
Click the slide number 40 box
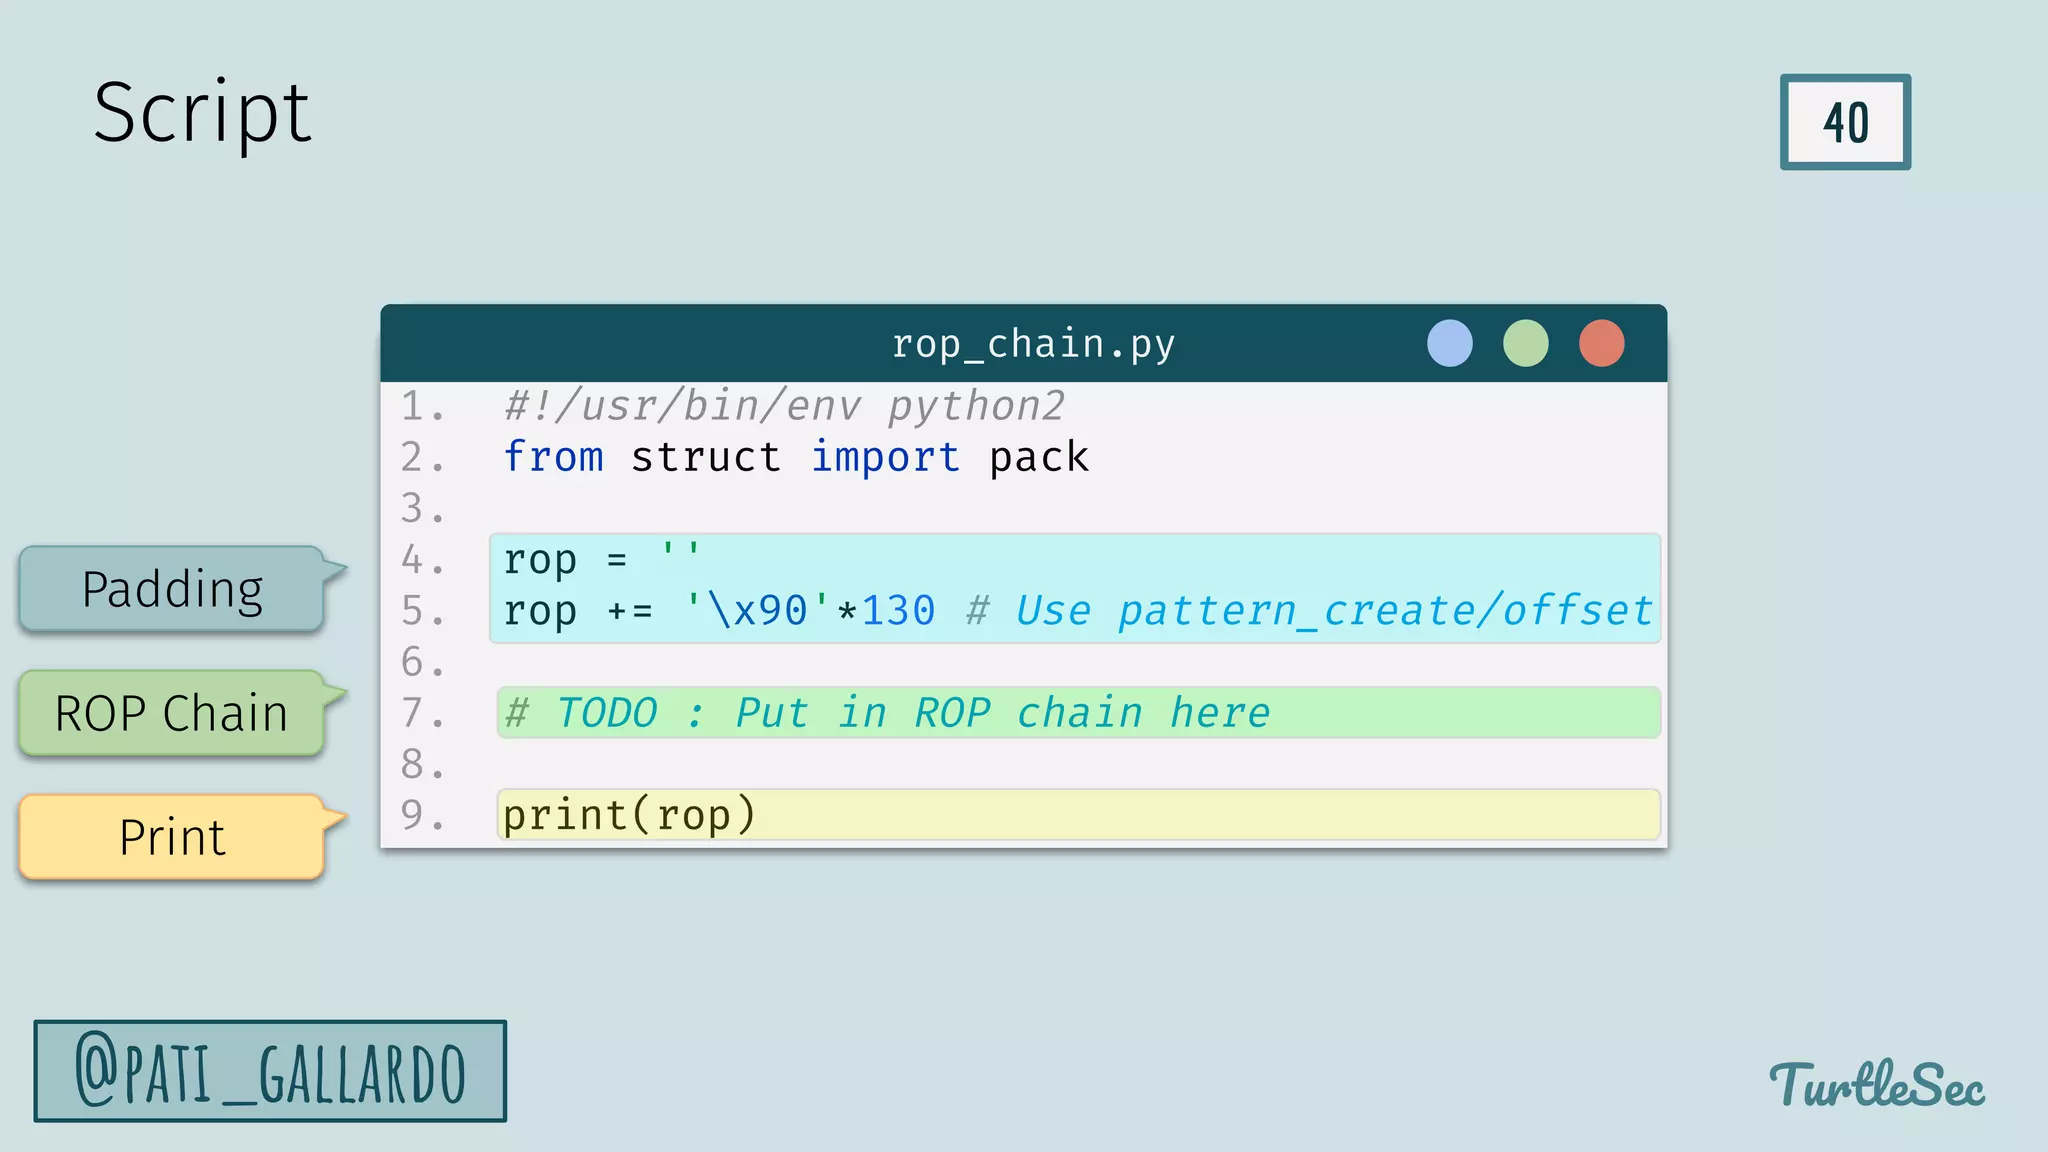coord(1845,122)
